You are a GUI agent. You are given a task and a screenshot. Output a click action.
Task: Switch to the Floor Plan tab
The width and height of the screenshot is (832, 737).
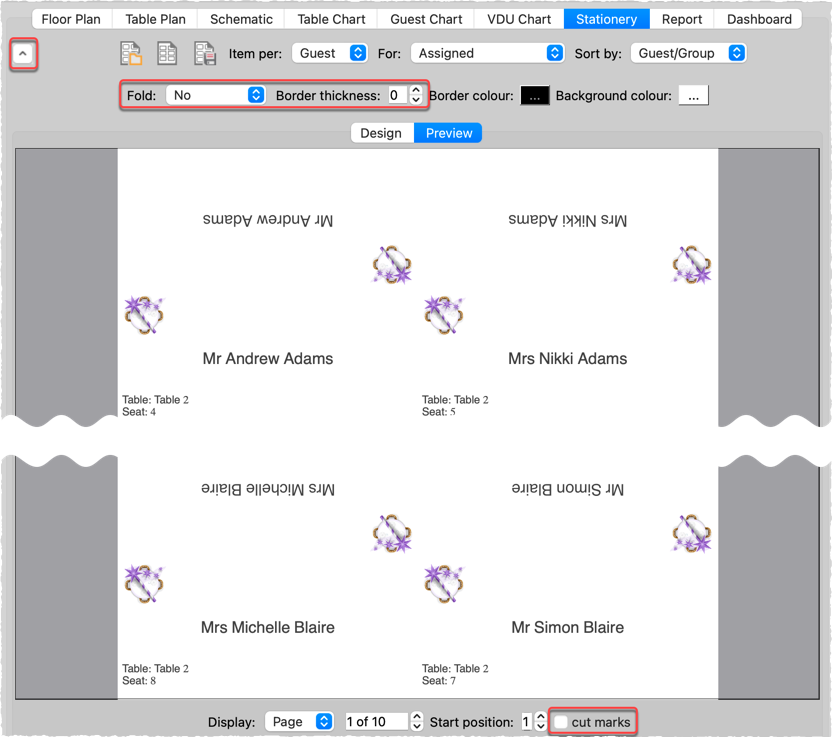coord(71,19)
